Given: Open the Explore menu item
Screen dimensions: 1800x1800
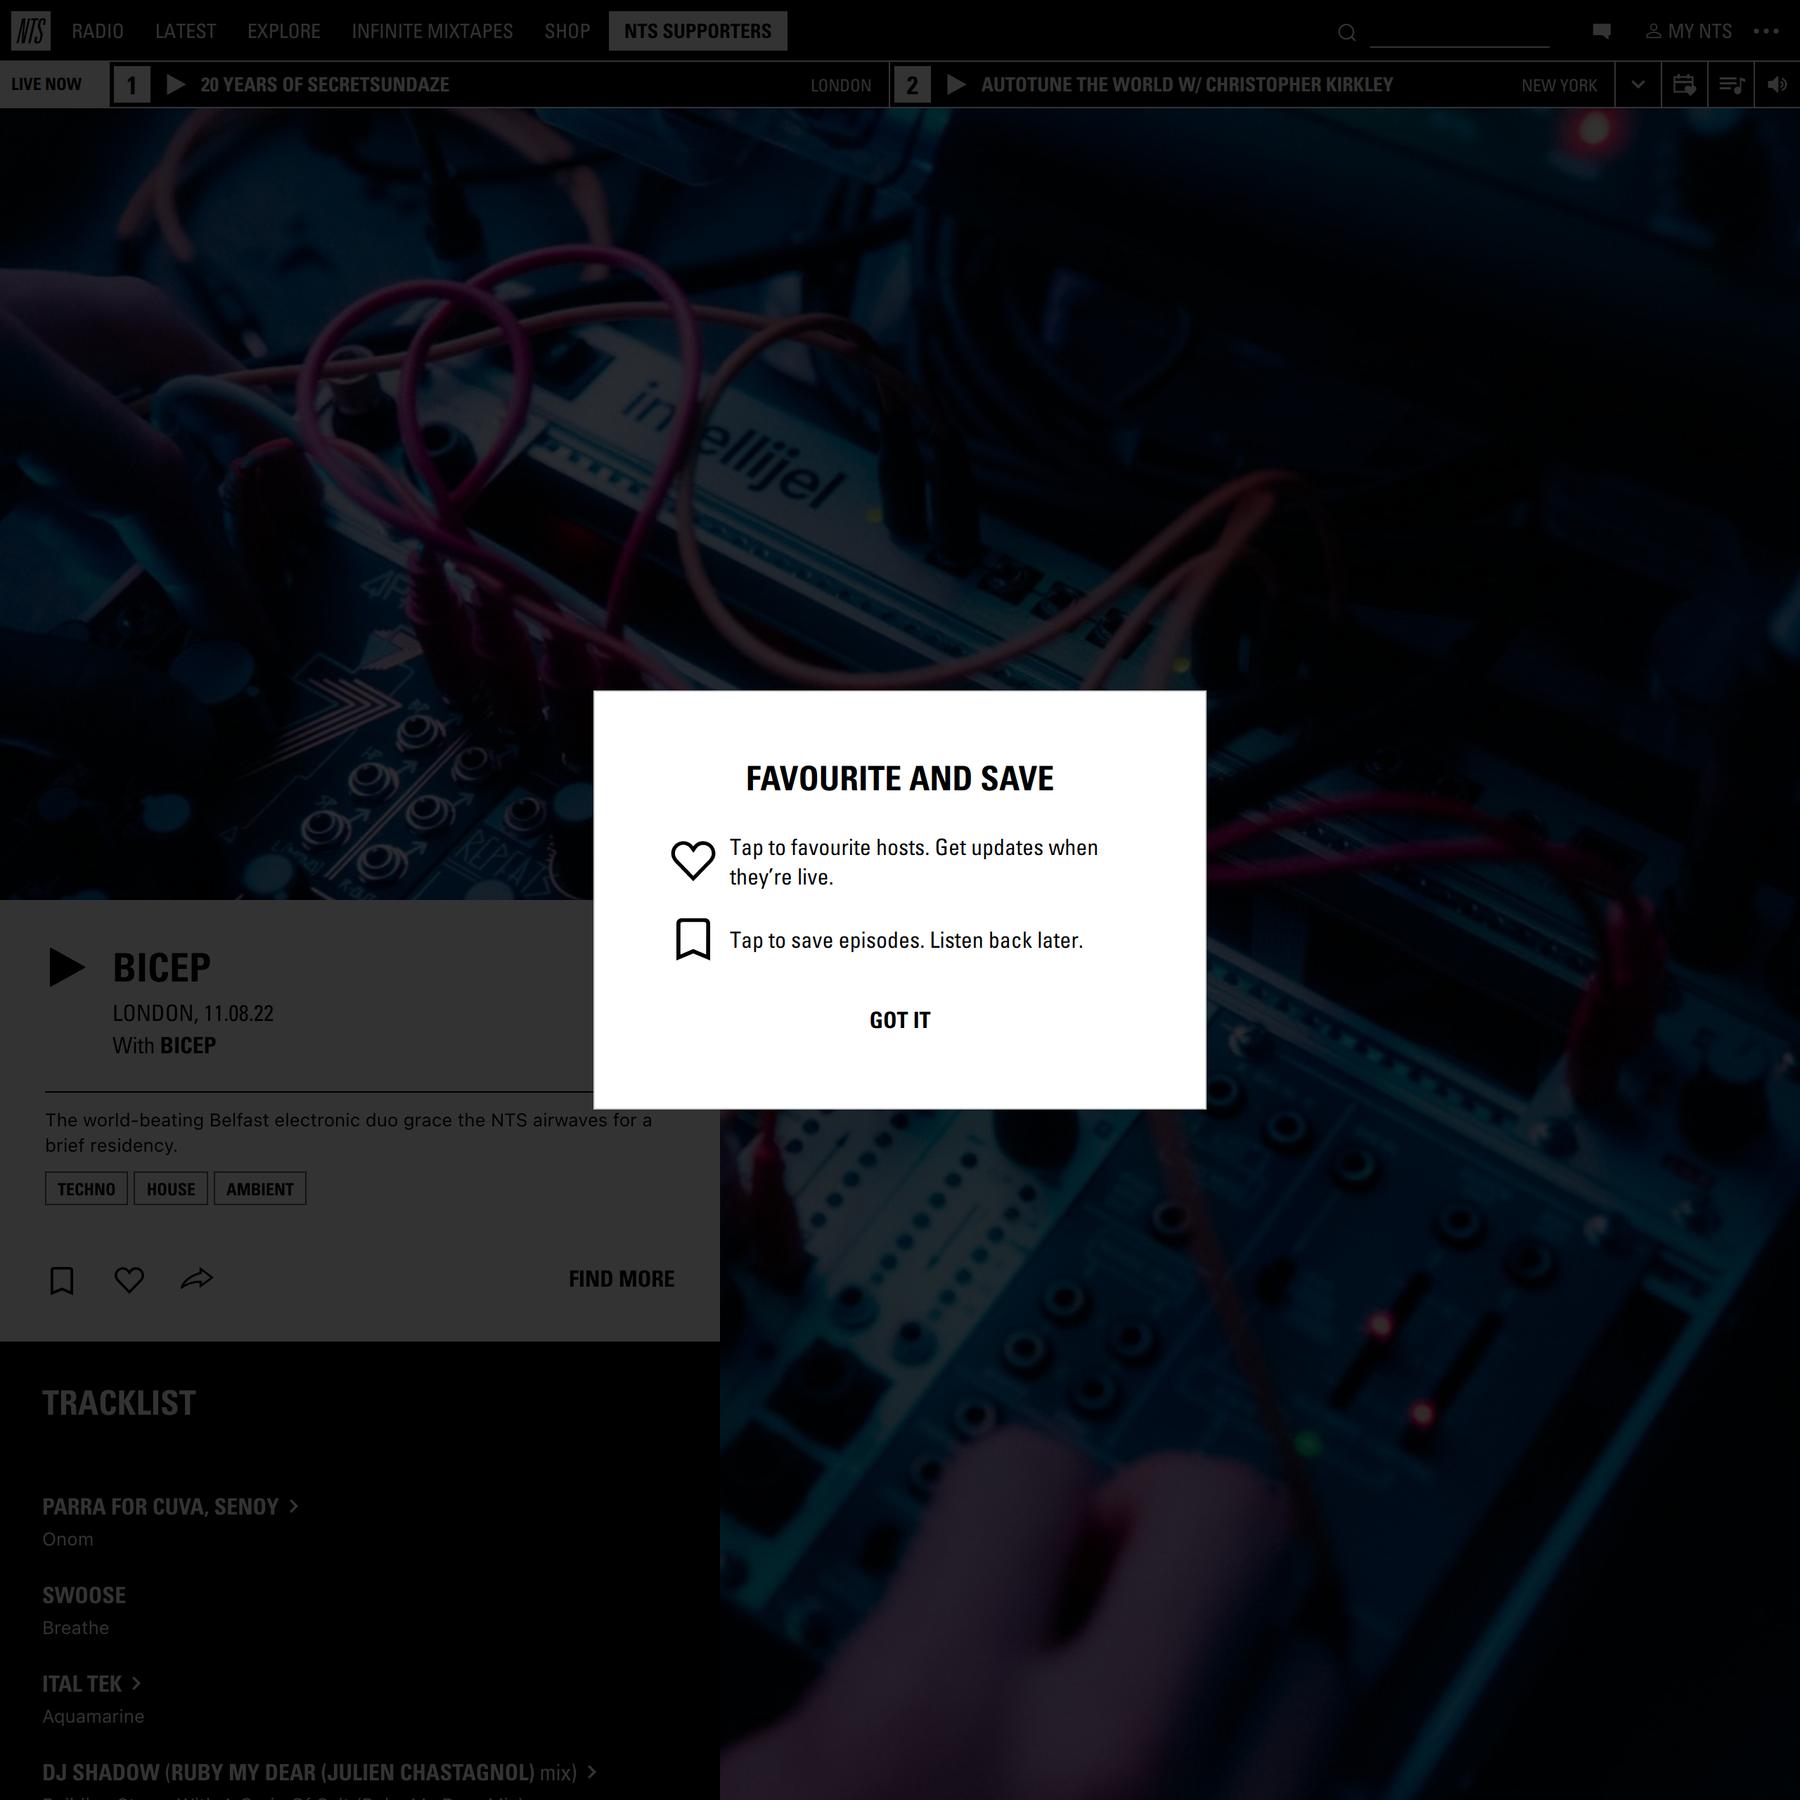Looking at the screenshot, I should pyautogui.click(x=284, y=31).
